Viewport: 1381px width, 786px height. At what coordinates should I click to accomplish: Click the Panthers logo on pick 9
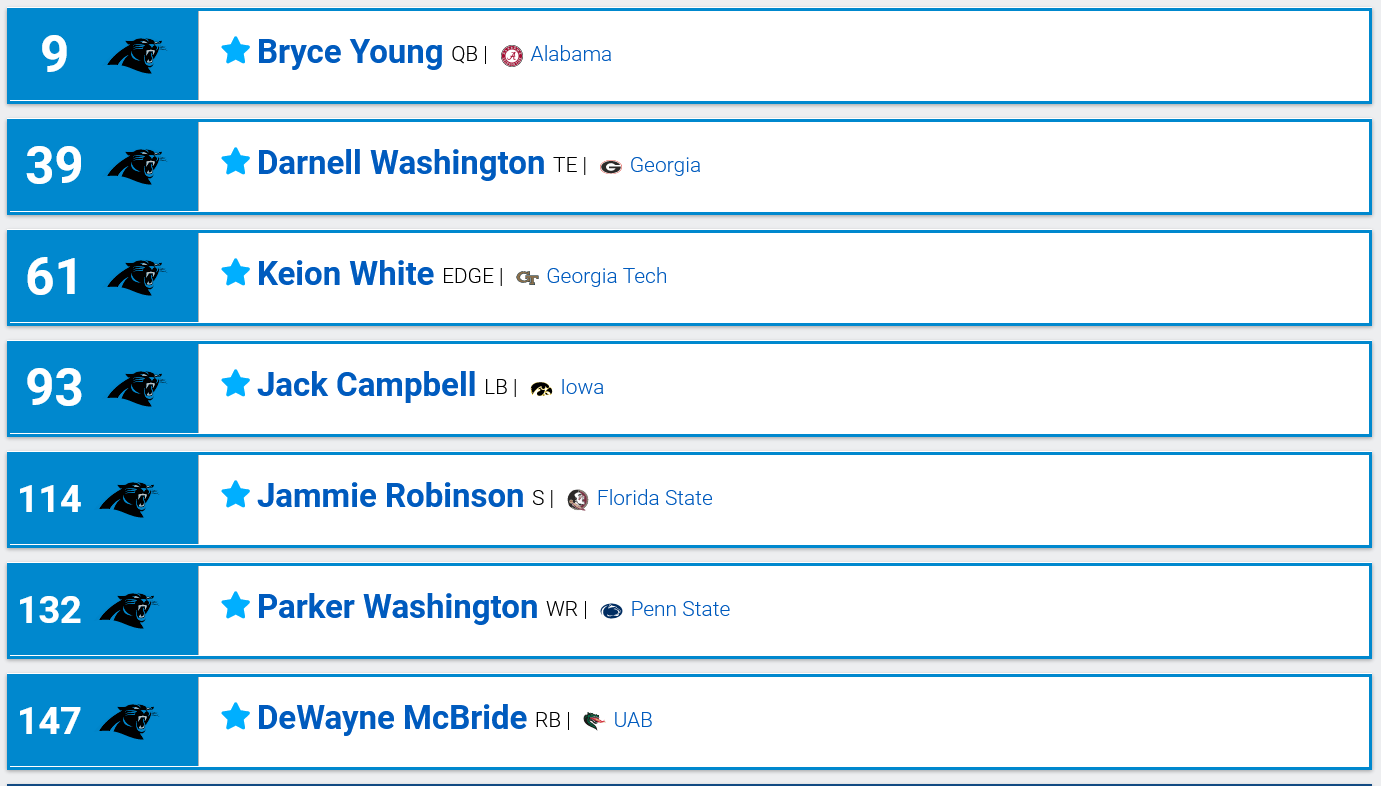(x=136, y=55)
